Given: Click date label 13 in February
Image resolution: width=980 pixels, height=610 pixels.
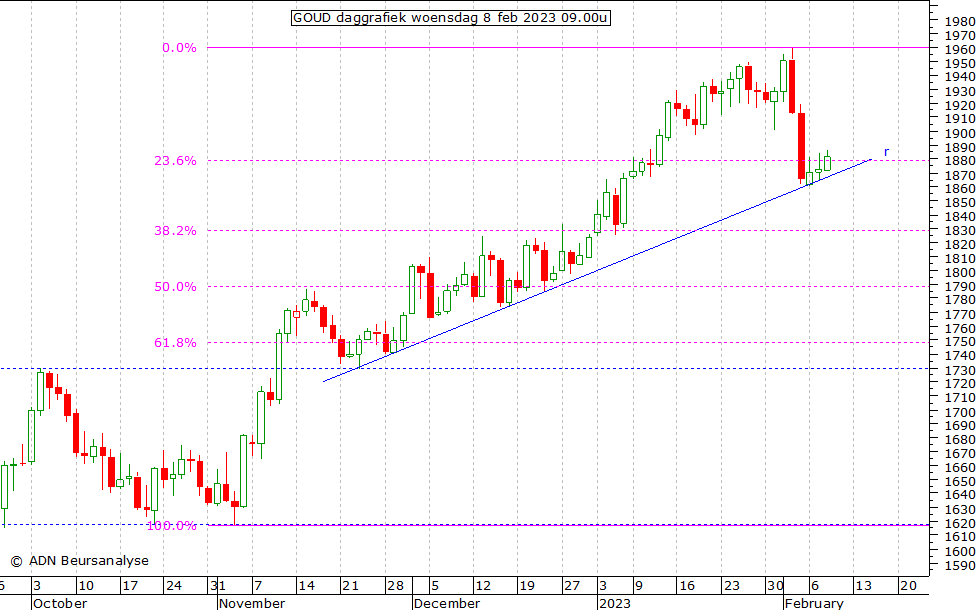Looking at the screenshot, I should (863, 586).
